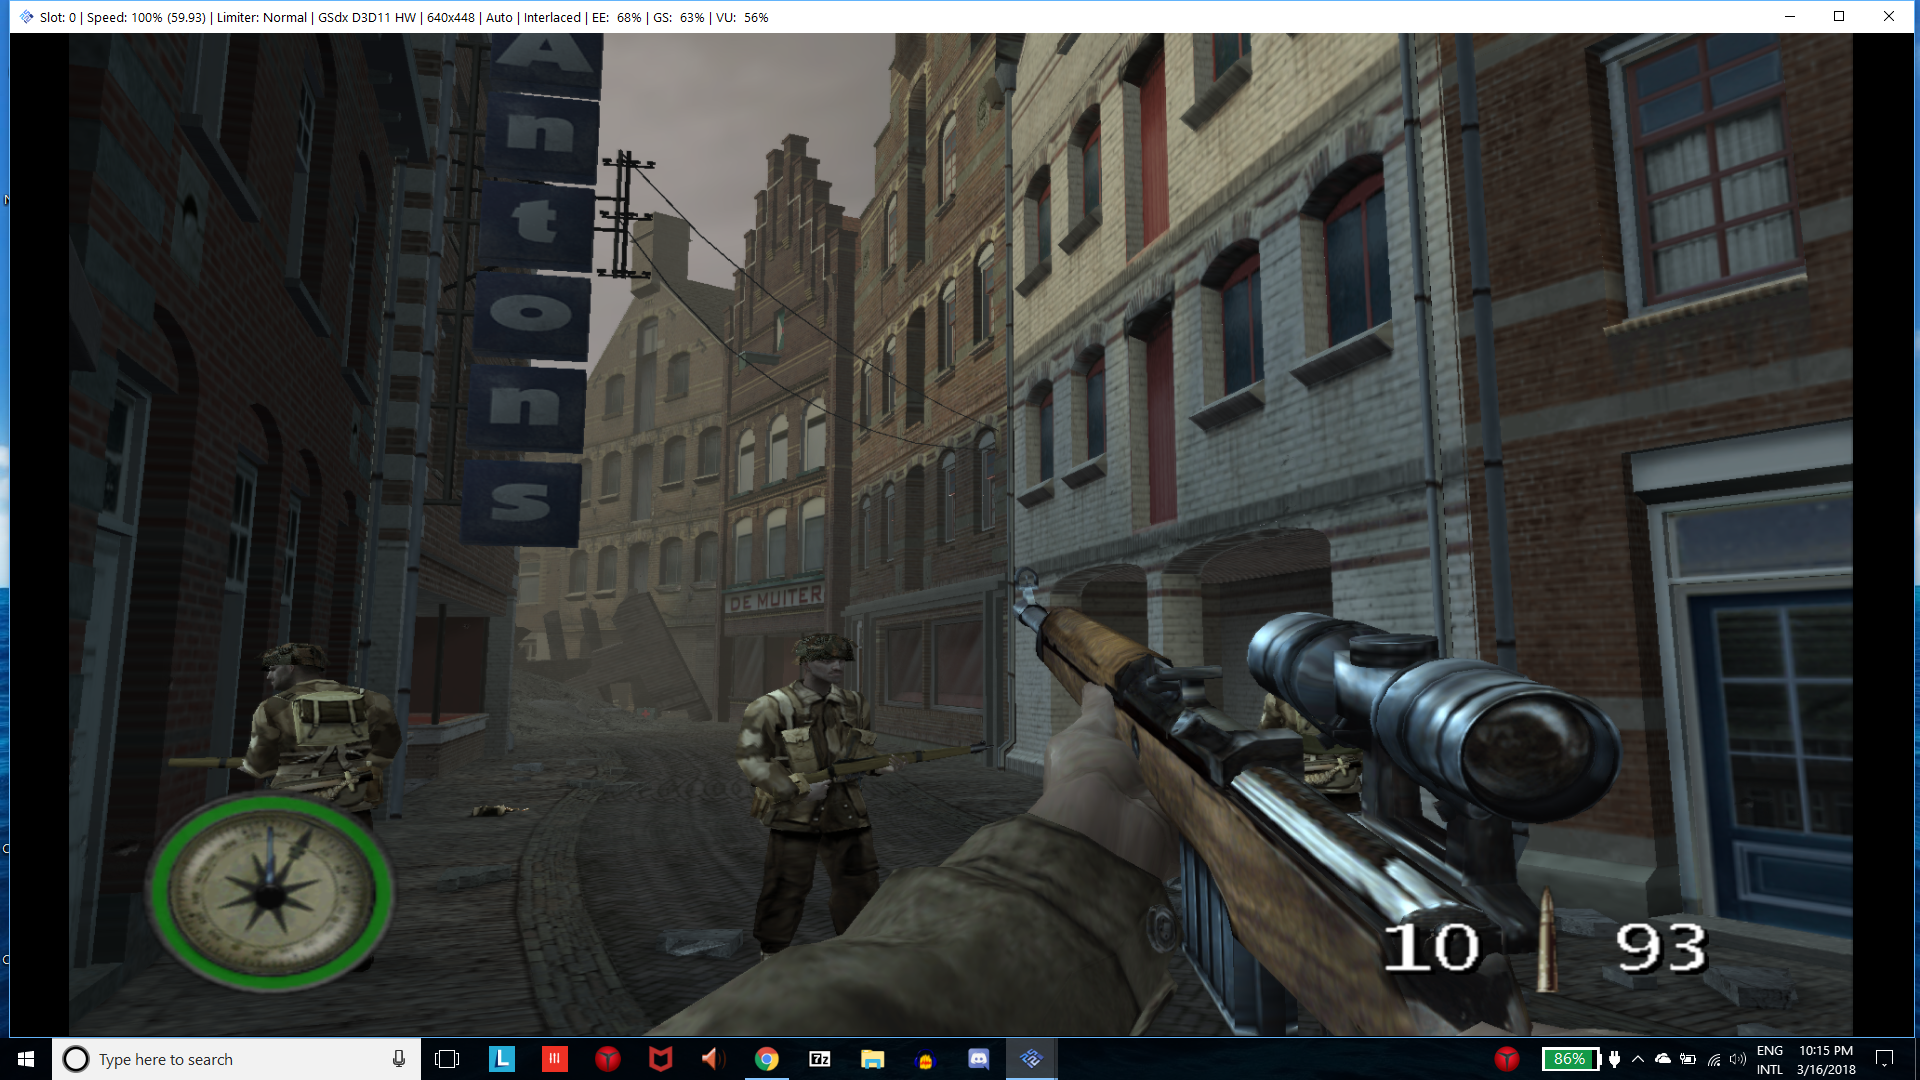Screen dimensions: 1920x1080
Task: Open red Y icon next to battery
Action: point(1507,1059)
